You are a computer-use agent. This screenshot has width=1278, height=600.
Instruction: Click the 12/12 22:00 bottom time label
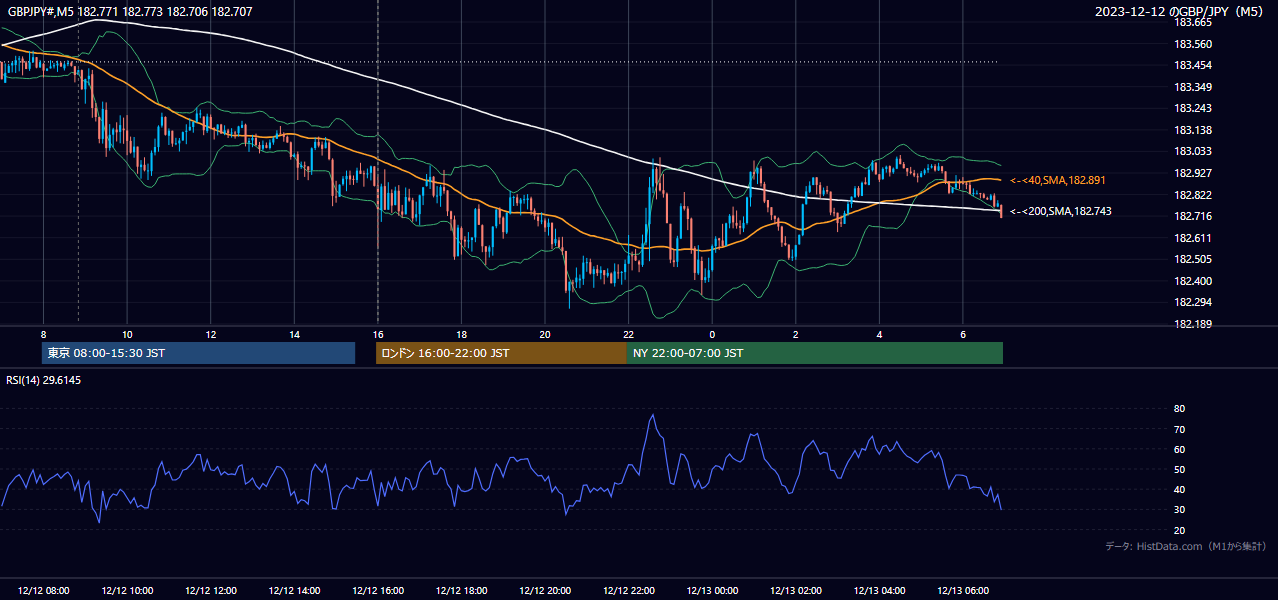click(x=629, y=591)
